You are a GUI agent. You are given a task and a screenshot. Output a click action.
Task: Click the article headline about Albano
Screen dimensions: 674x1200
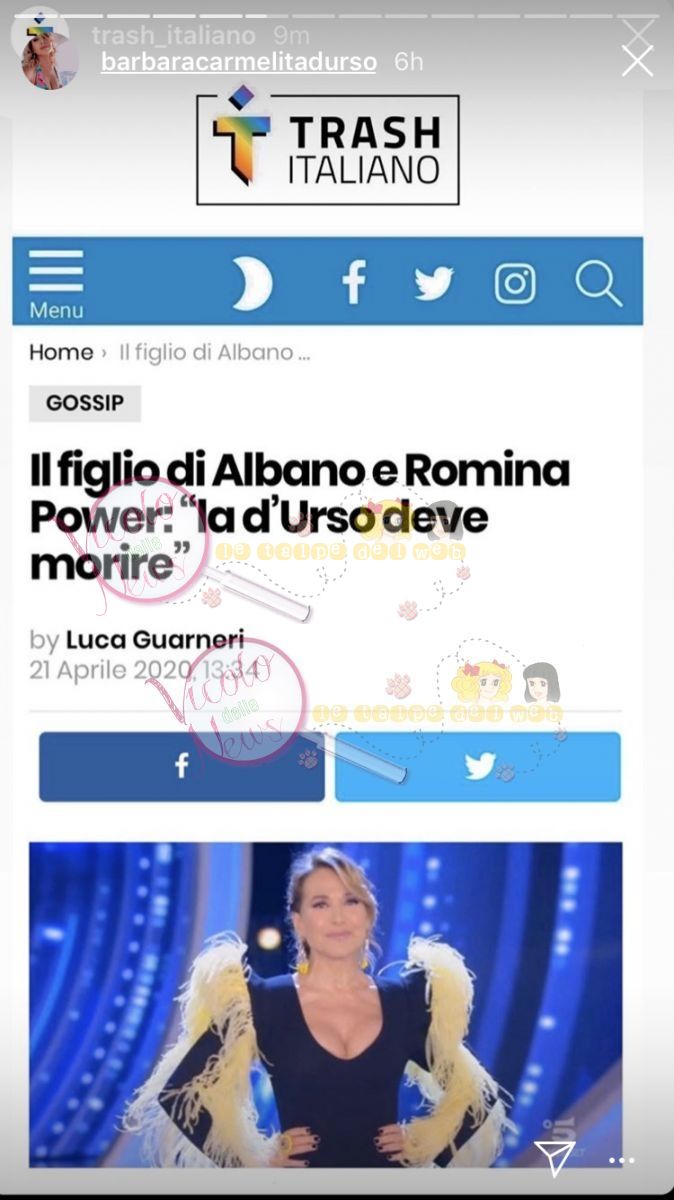[x=299, y=516]
